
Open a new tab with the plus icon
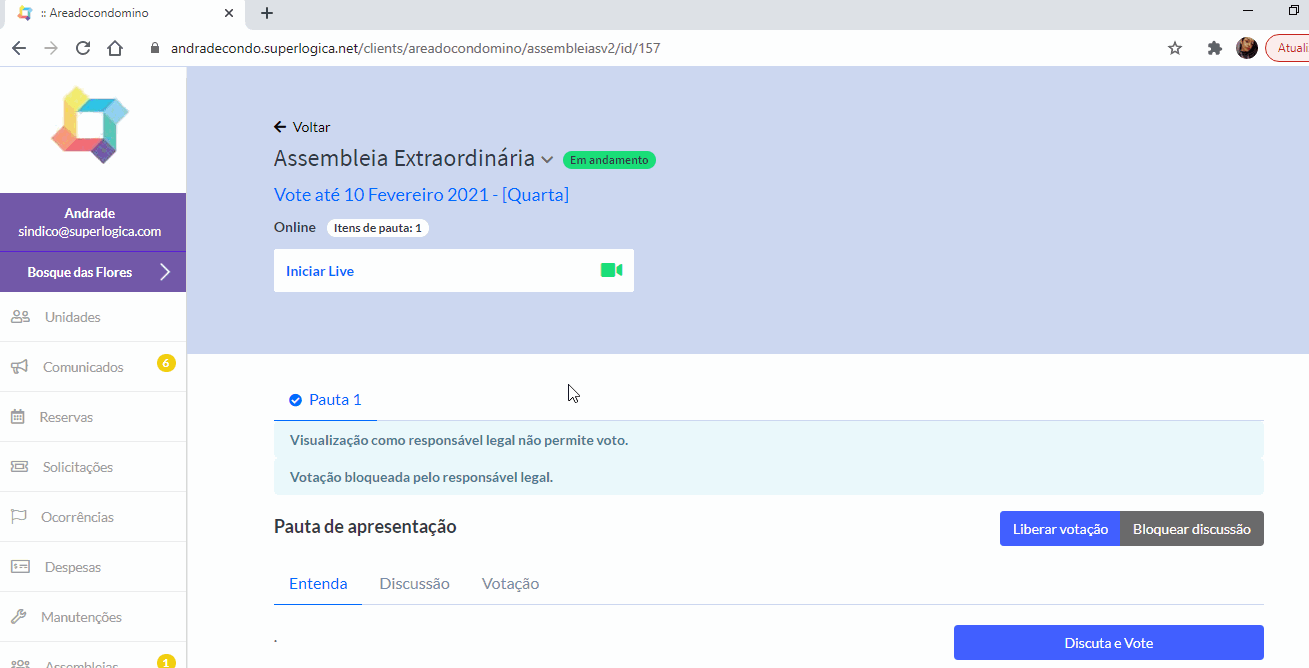267,13
